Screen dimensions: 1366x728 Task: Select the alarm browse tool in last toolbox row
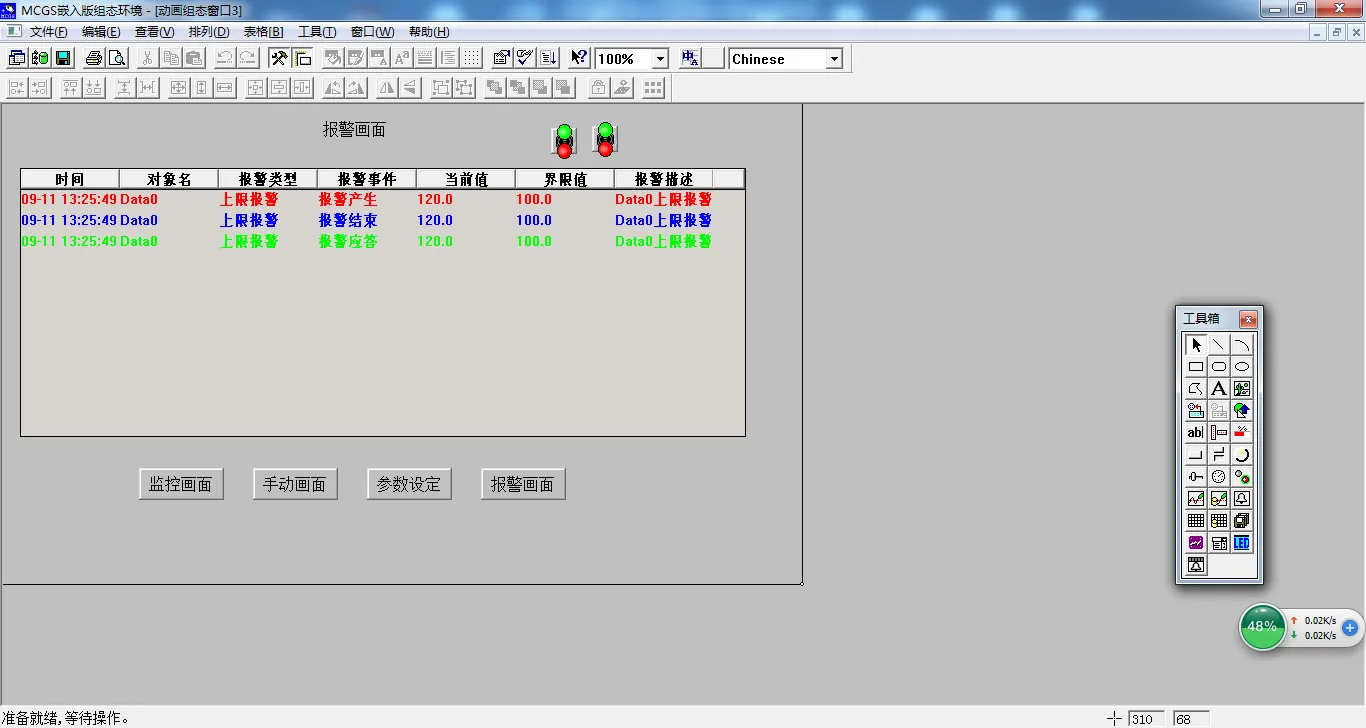pyautogui.click(x=1196, y=565)
